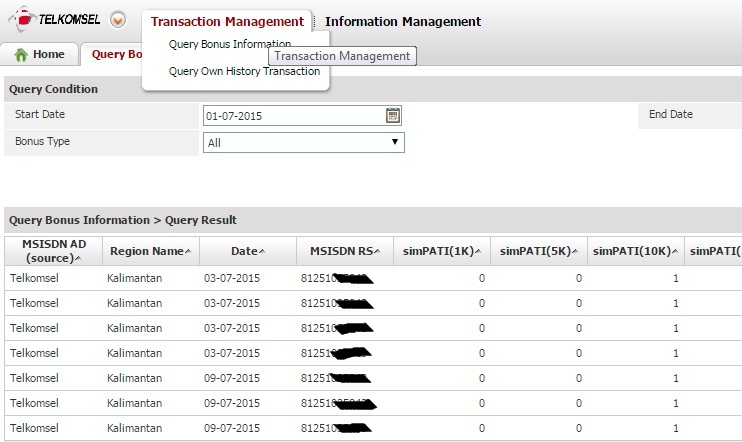Choose Query Bonus Information menu entry
Viewport: 742px width, 442px height.
230,44
